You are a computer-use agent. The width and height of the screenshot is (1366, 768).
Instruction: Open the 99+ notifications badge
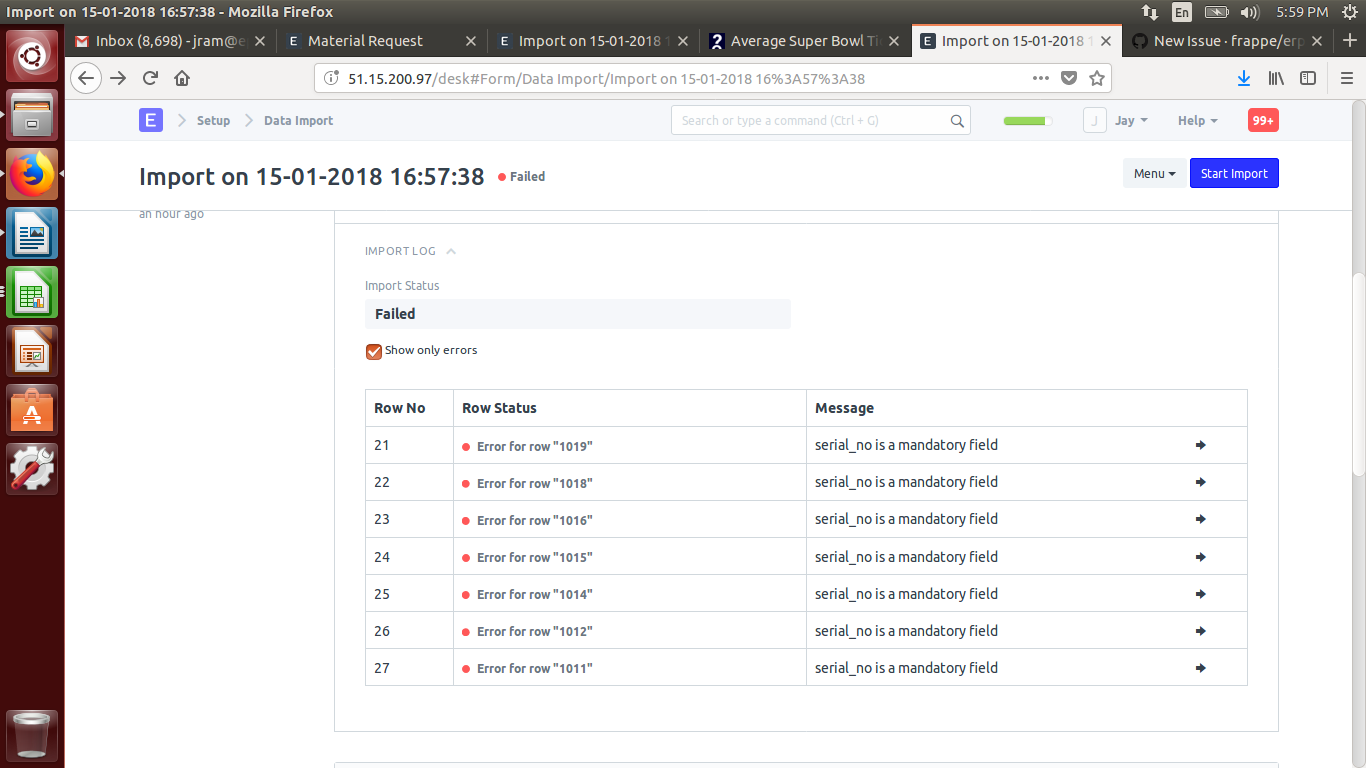pos(1263,120)
